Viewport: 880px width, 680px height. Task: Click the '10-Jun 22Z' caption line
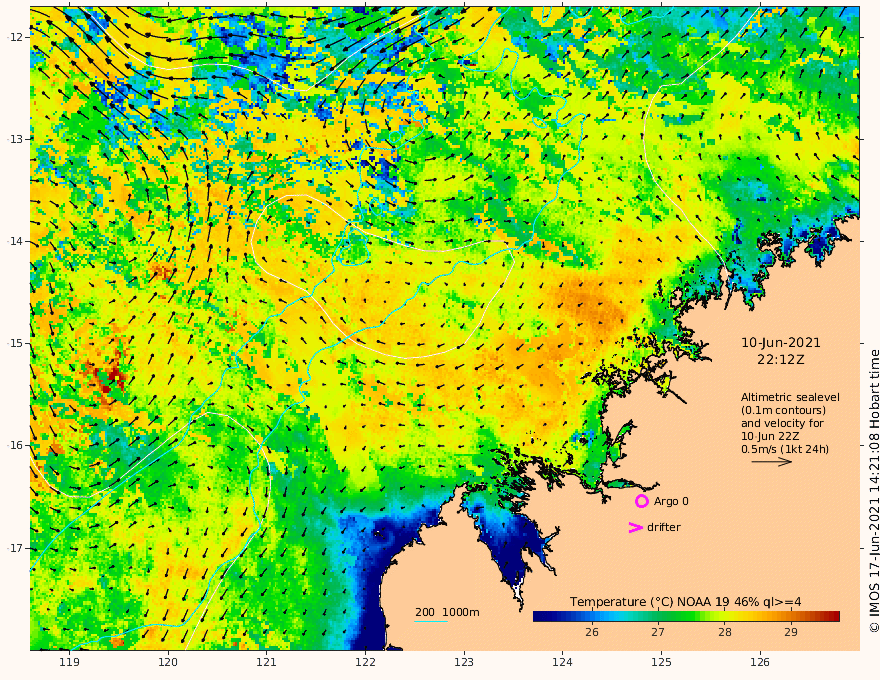(x=770, y=436)
